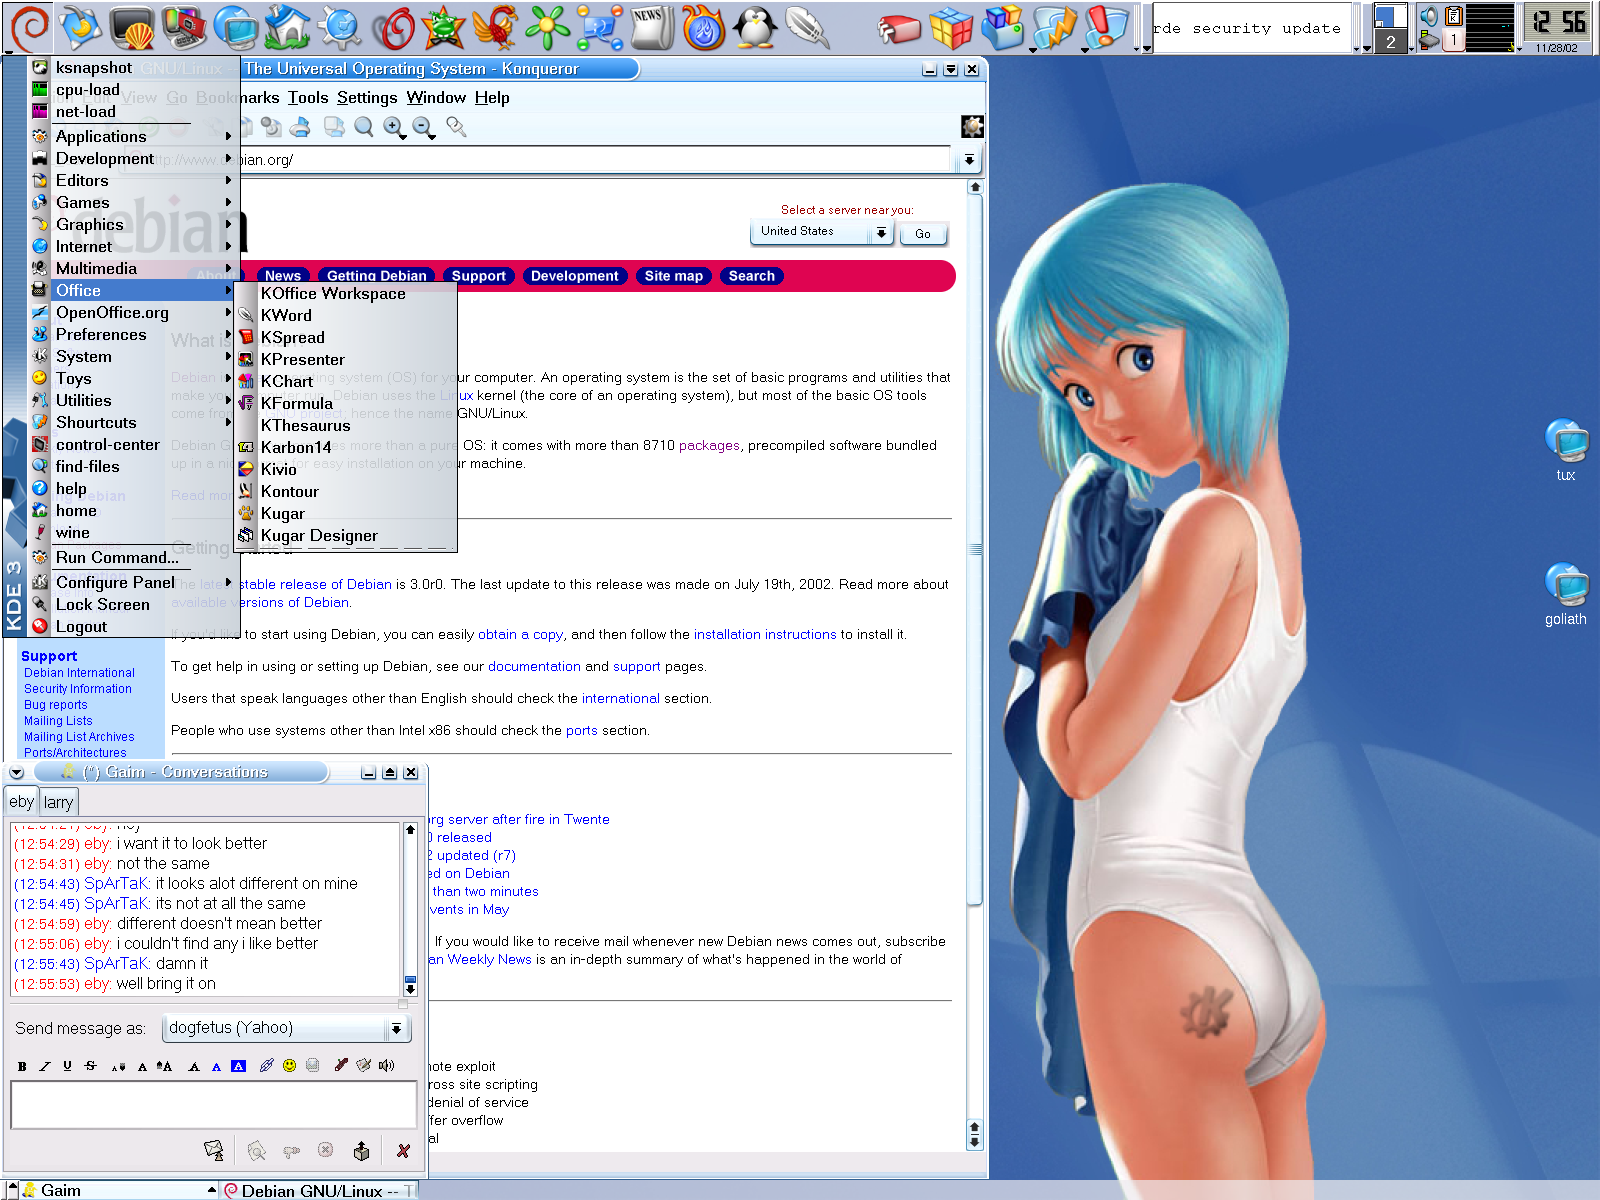Click zoom out icon in Konqueror toolbar
The image size is (1600, 1200).
(x=424, y=127)
